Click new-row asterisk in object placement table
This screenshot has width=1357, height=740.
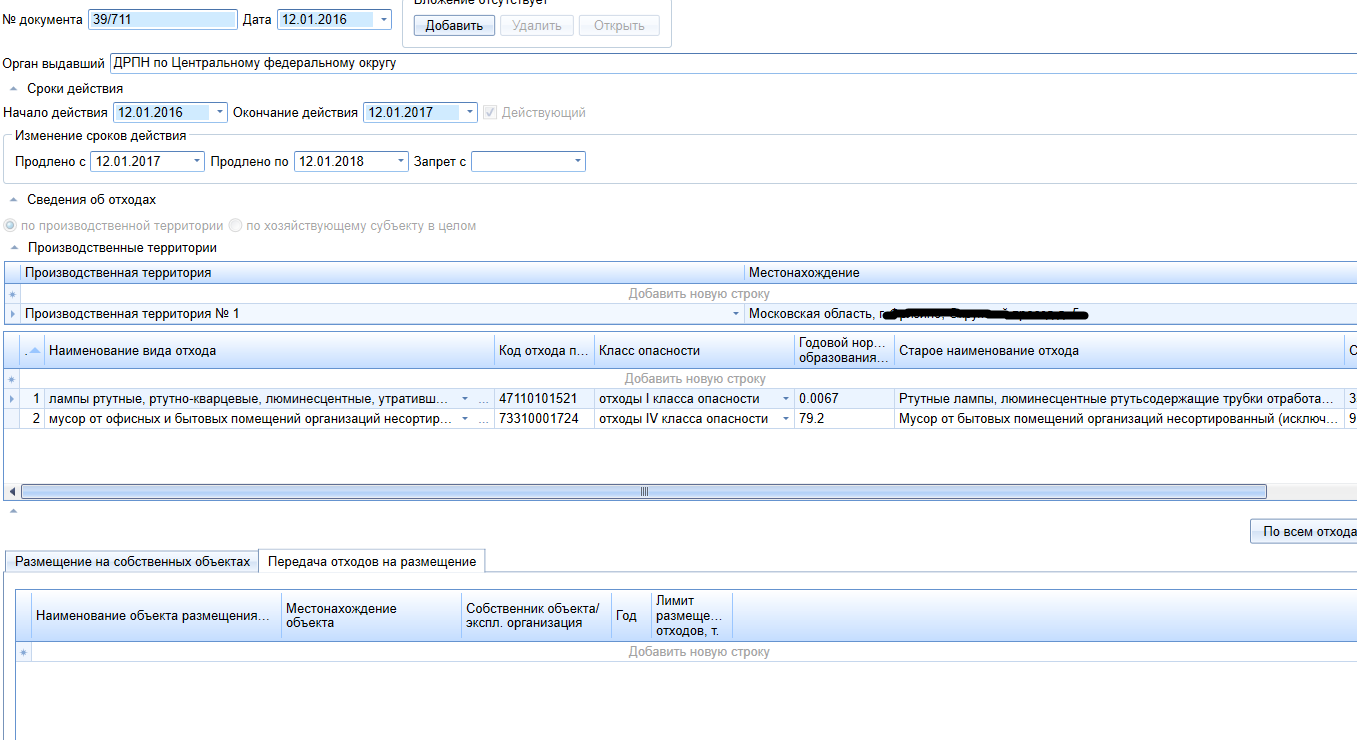coord(24,652)
